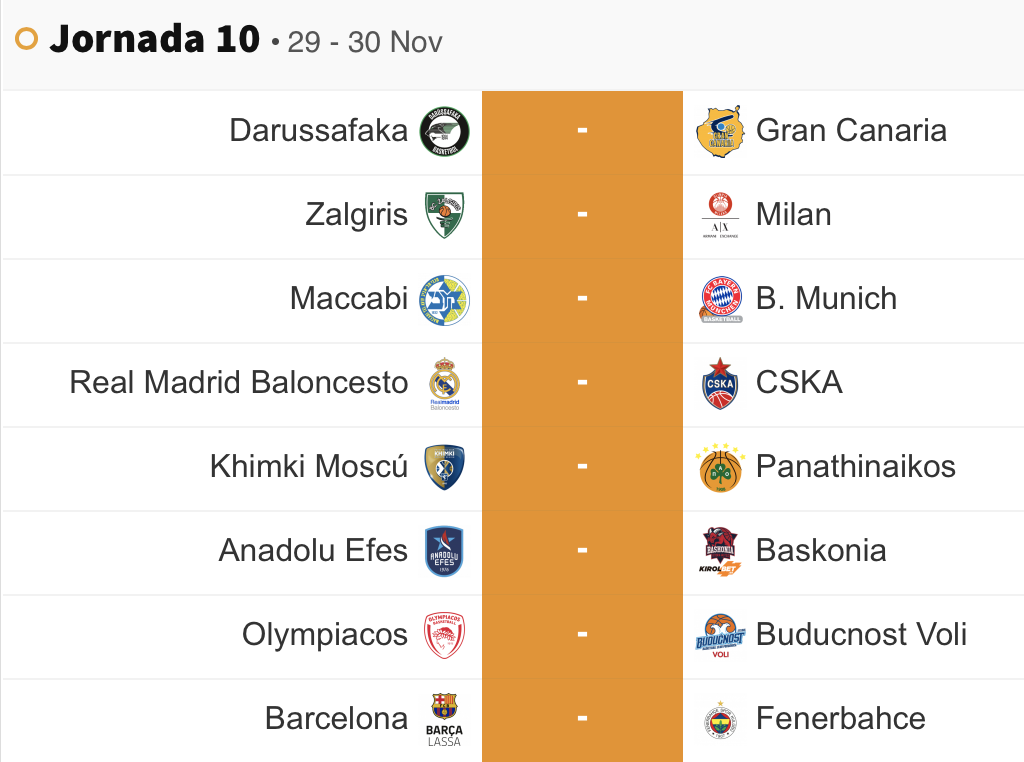Image resolution: width=1024 pixels, height=762 pixels.
Task: Click the Gran Canaria team crest
Action: point(721,131)
